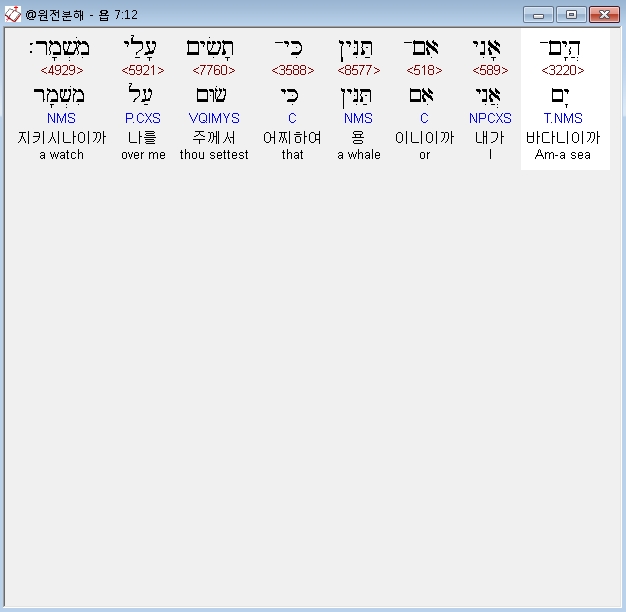Click the Hebrew text word above <3588>
The height and width of the screenshot is (612, 626).
pos(289,48)
